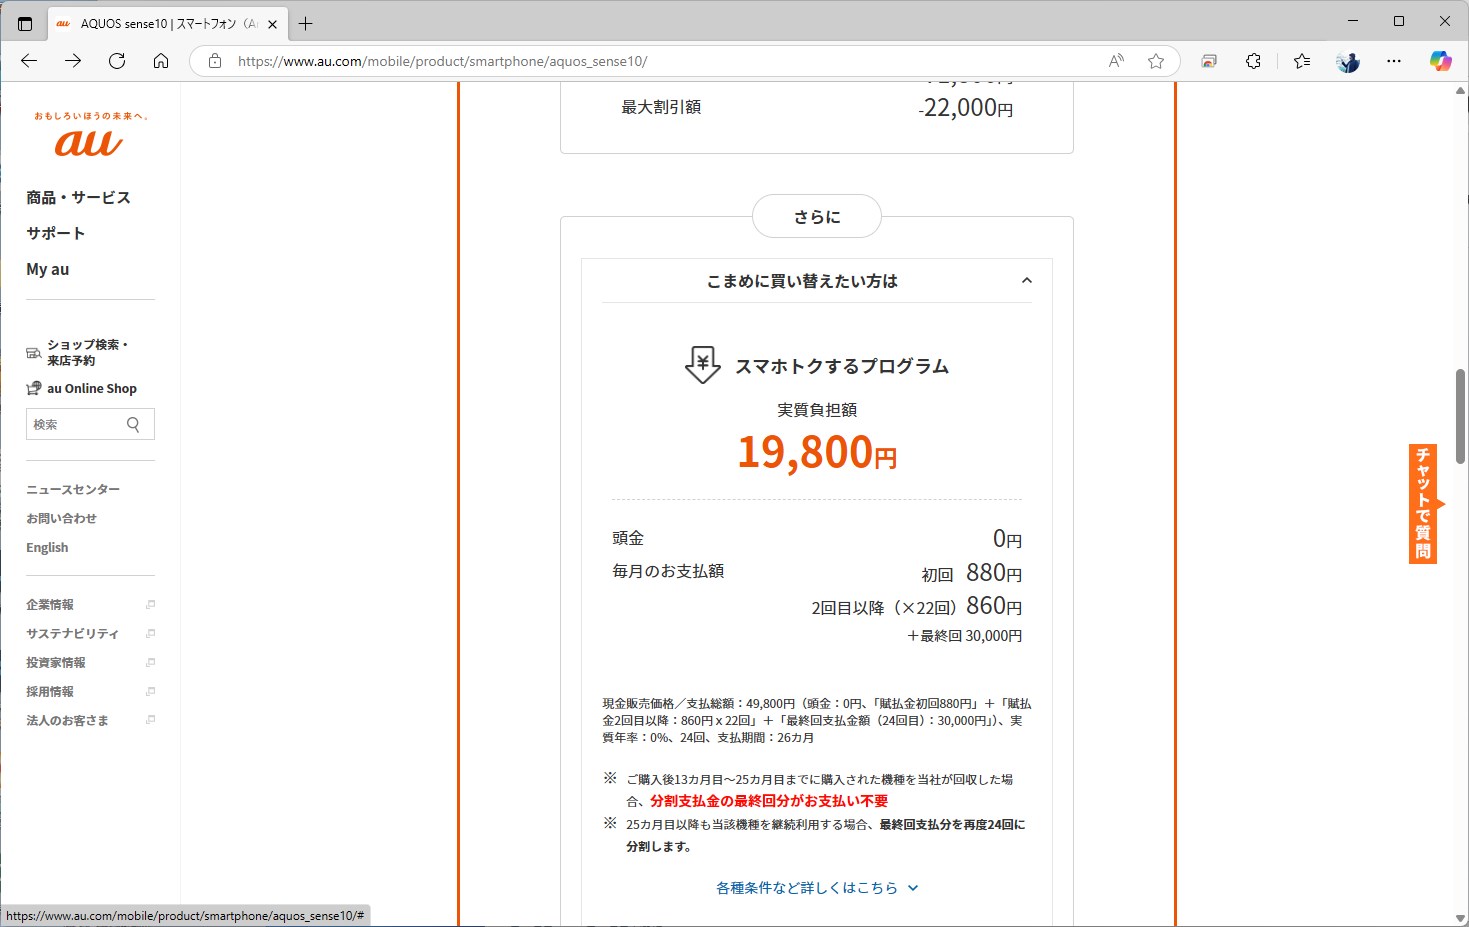Screen dimensions: 1469x927
Task: Click the スマホトクするプログラム heading
Action: (x=842, y=366)
